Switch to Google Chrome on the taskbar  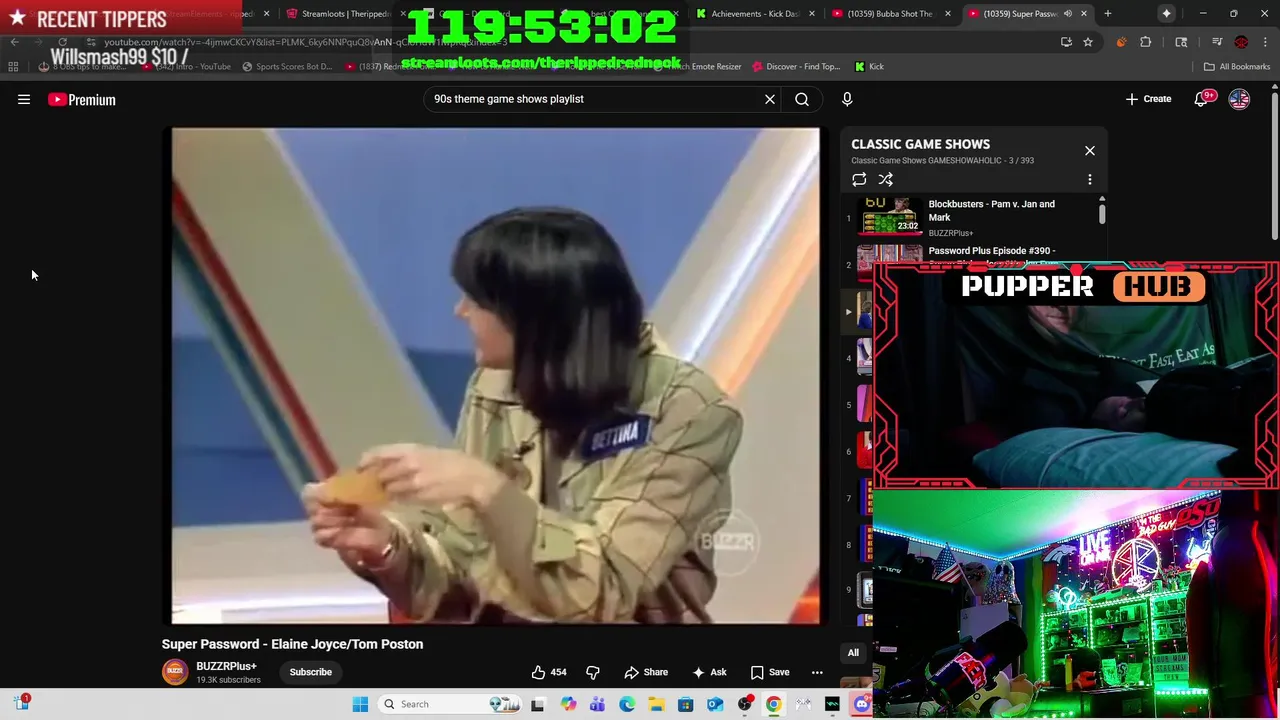(773, 704)
